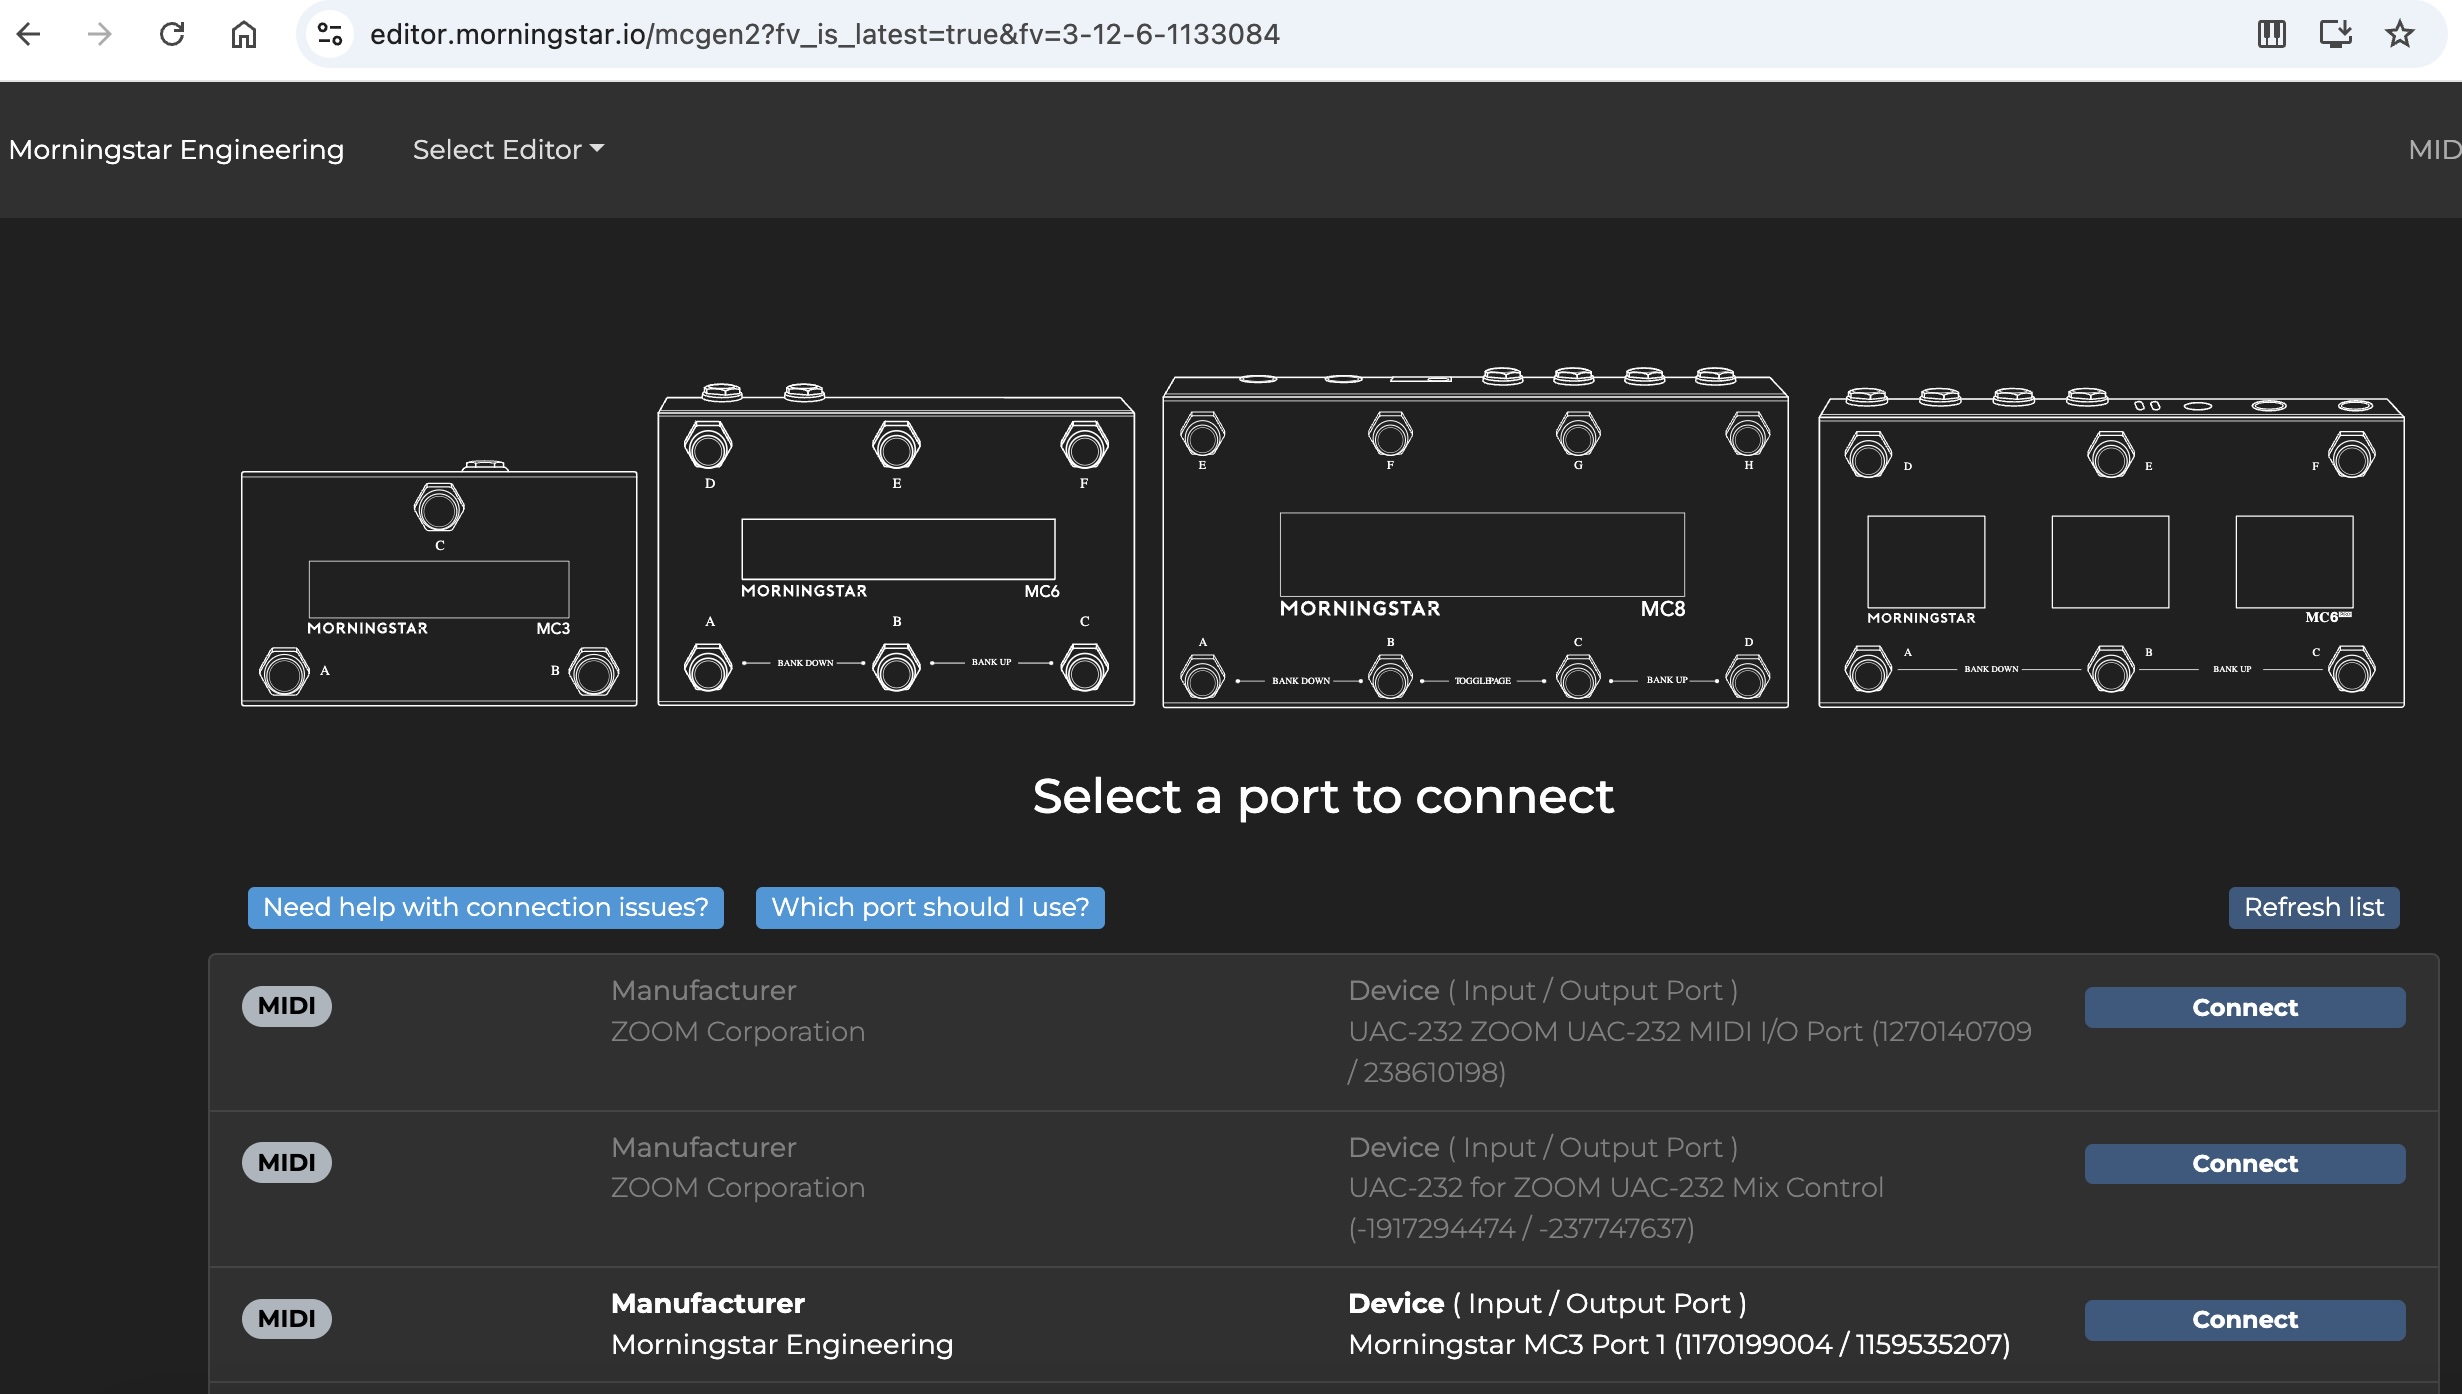This screenshot has height=1394, width=2462.
Task: Select the MC8 controller illustration
Action: pos(1475,538)
